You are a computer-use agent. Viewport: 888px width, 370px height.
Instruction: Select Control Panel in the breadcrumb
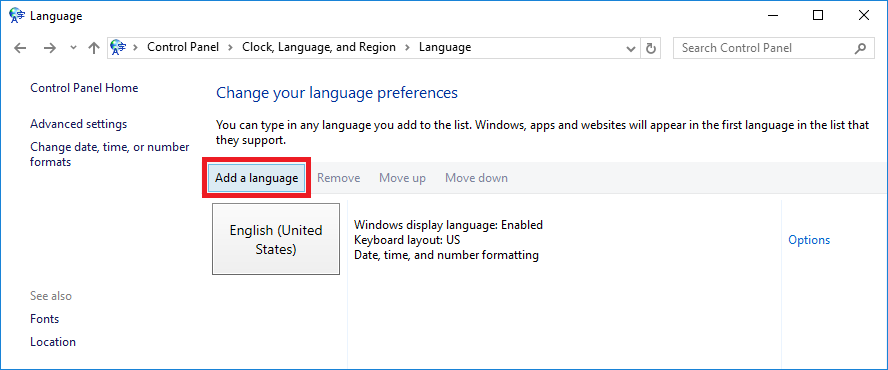tap(183, 47)
